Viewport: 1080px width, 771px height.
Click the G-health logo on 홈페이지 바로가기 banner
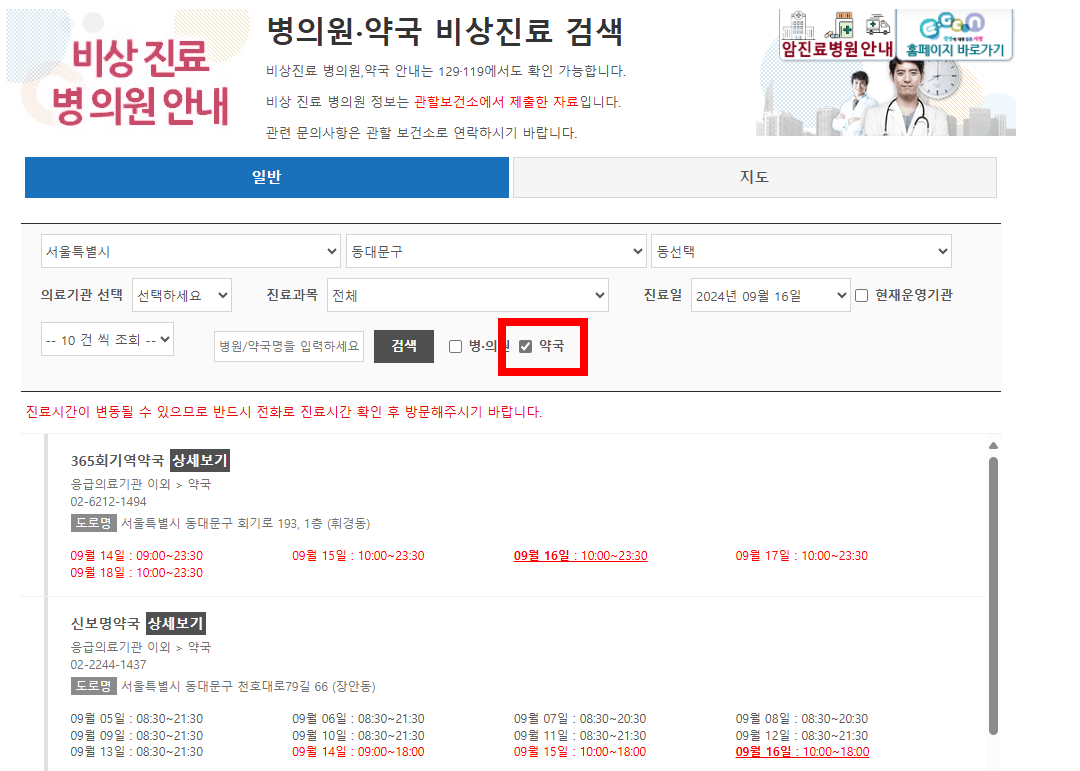coord(953,24)
